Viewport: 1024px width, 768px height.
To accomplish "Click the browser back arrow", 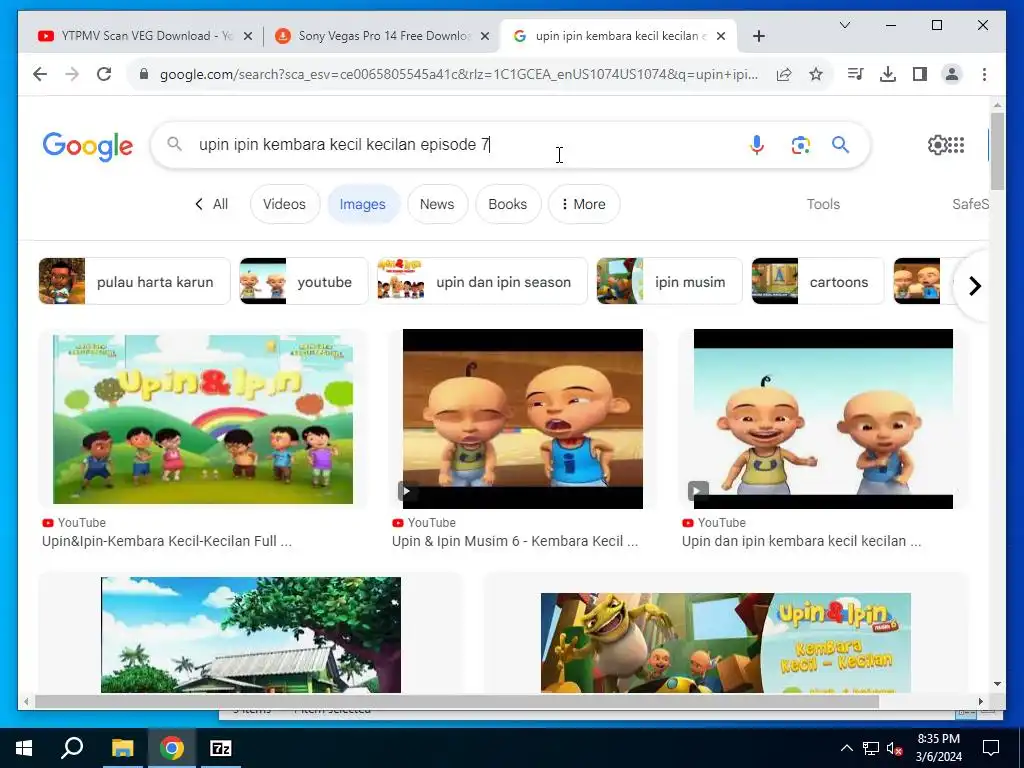I will [x=40, y=74].
